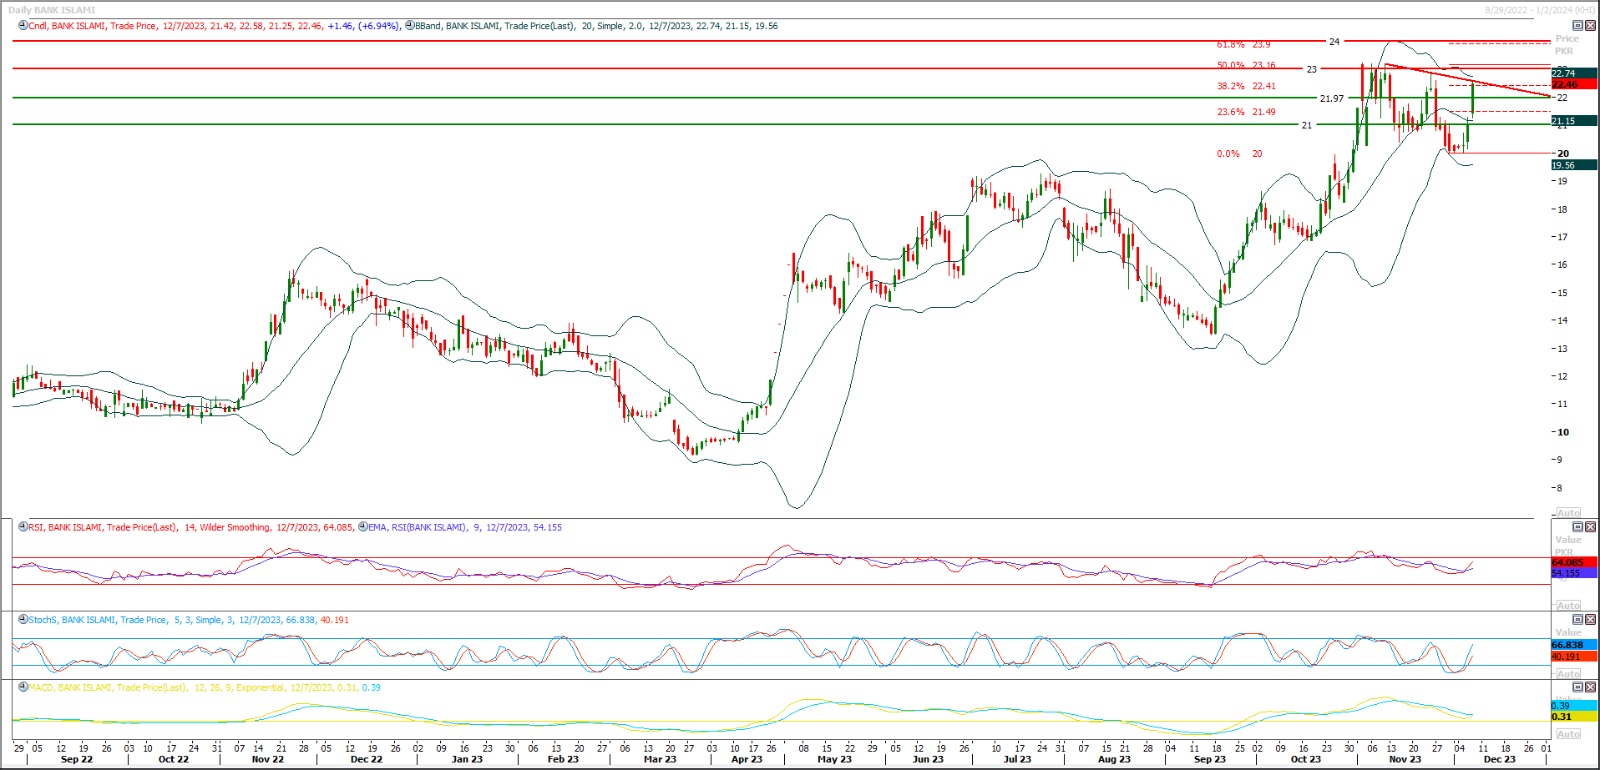
Task: Click the 15 tick on price axis
Action: coord(1563,293)
